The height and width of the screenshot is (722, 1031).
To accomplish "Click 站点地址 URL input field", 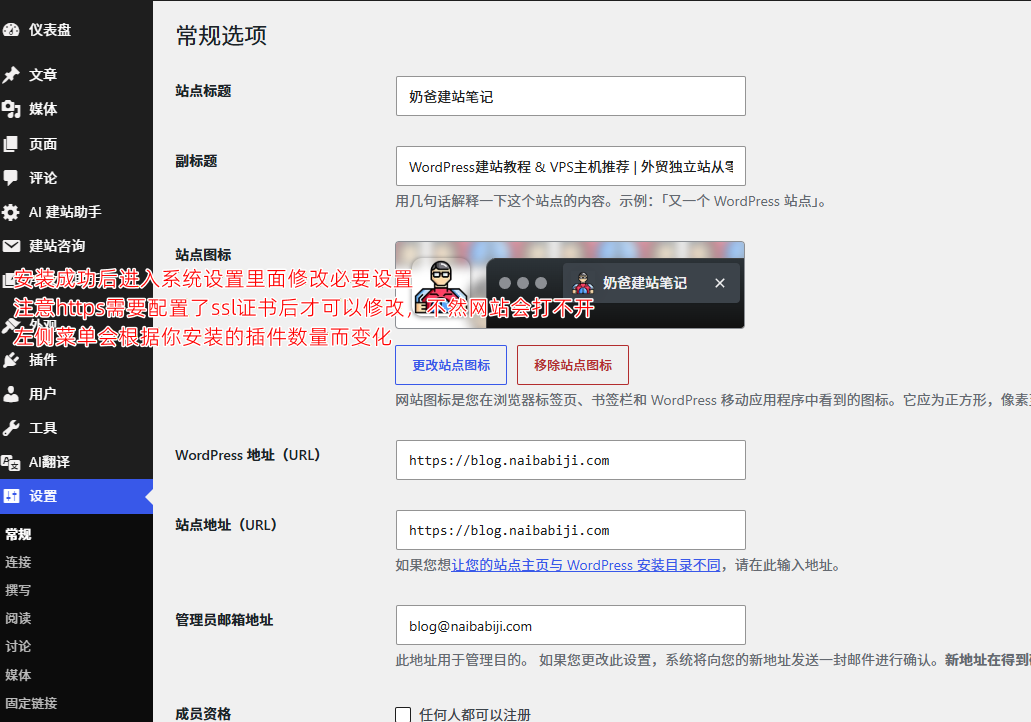I will 571,530.
